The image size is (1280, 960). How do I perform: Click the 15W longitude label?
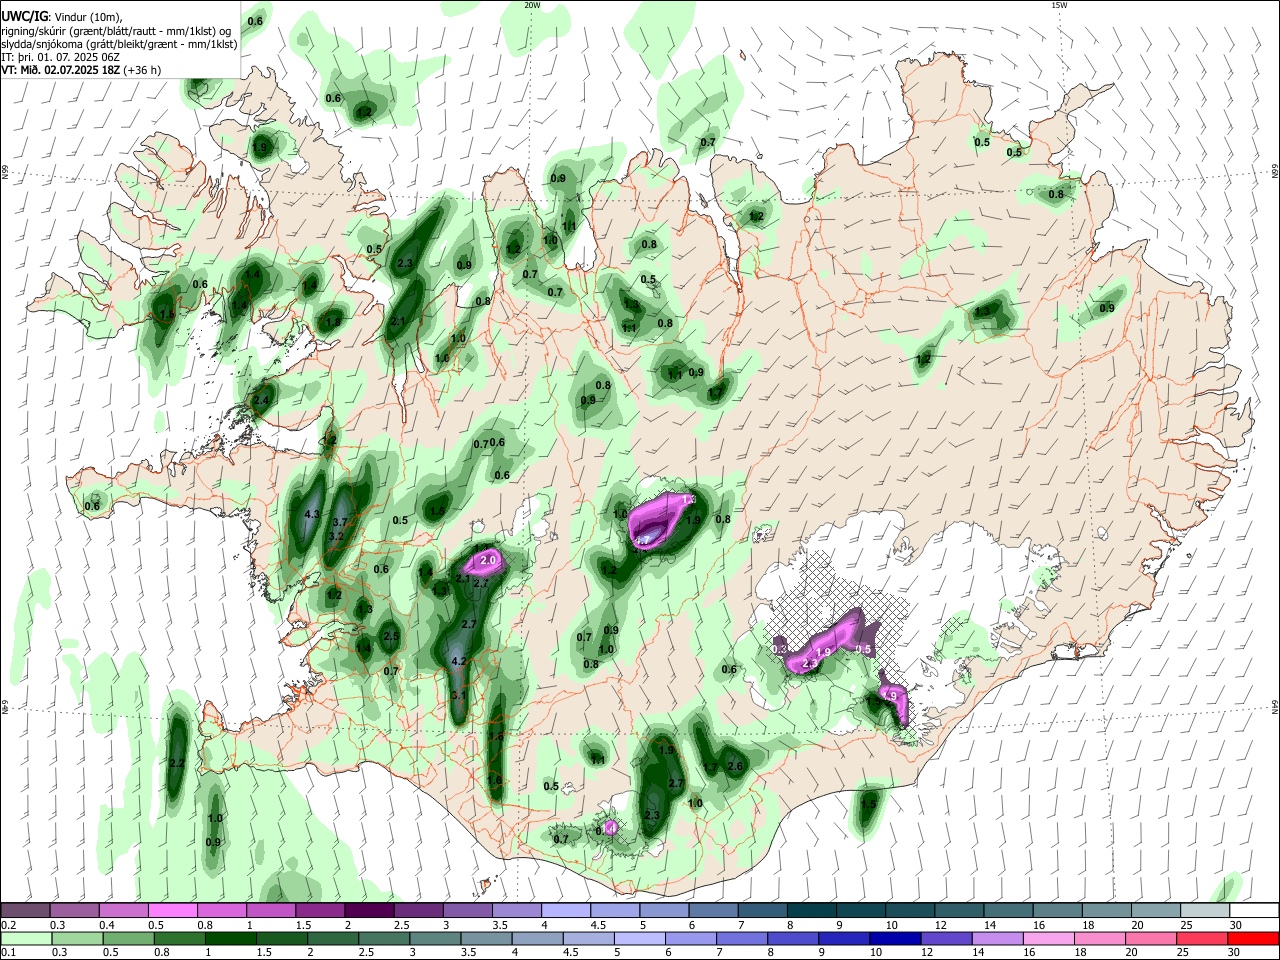(x=1059, y=5)
